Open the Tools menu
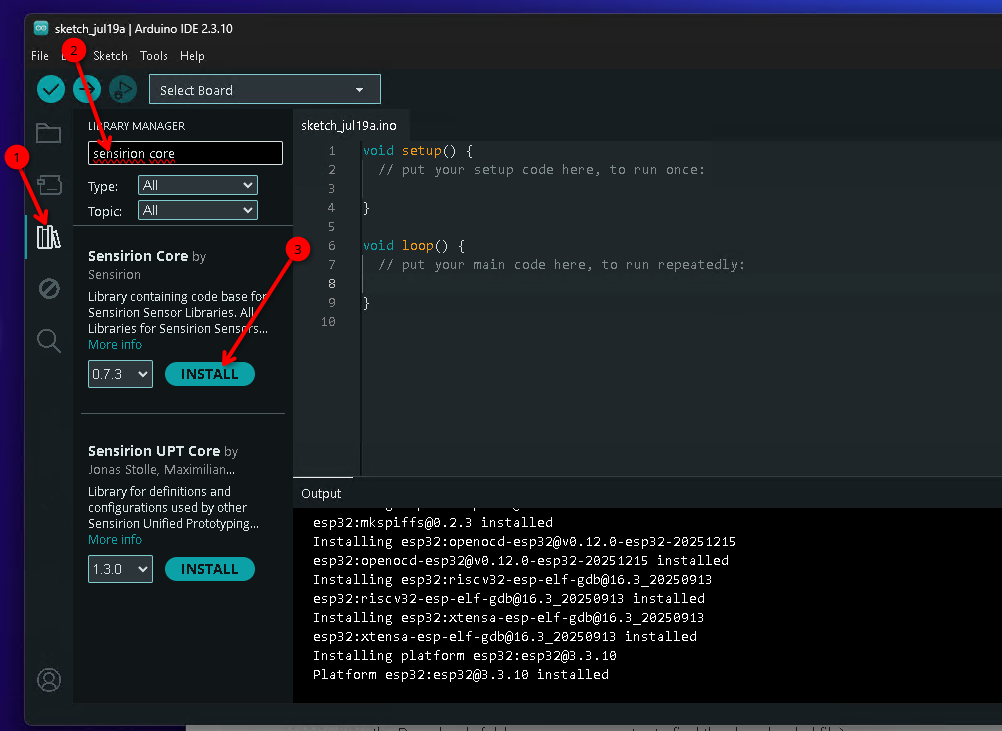The width and height of the screenshot is (1002, 731). 153,56
